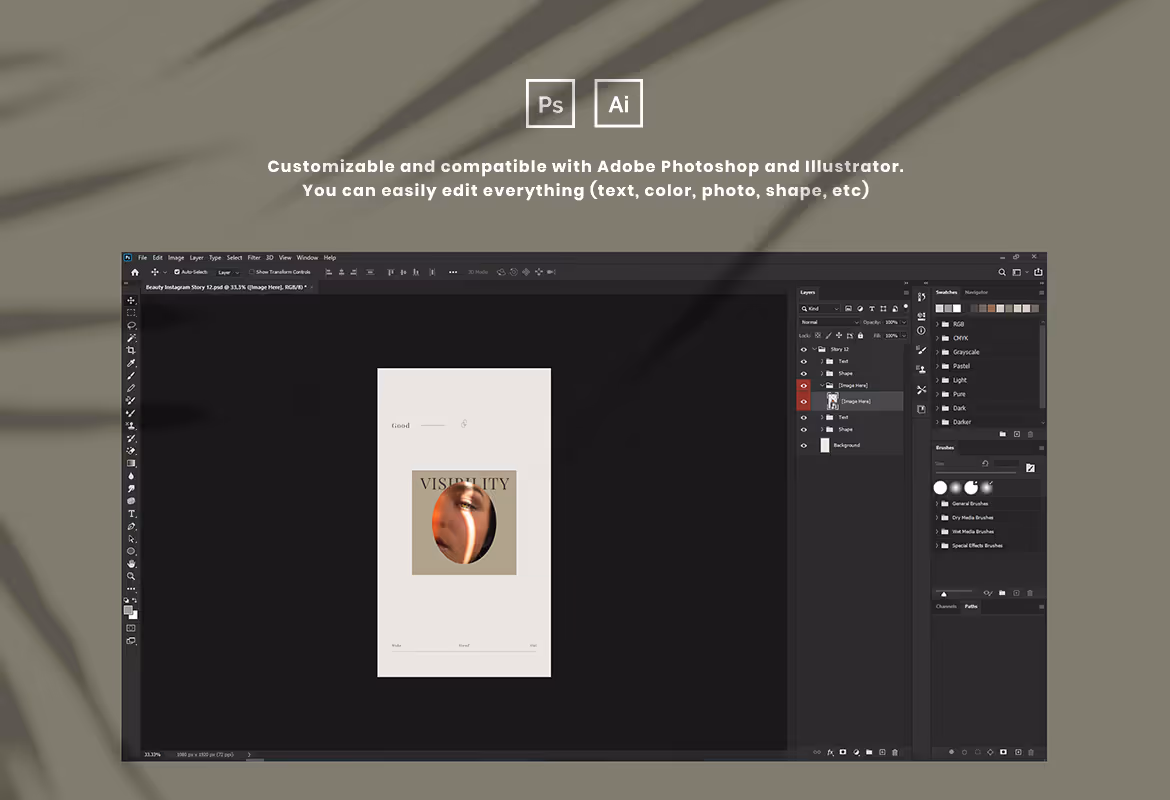Screen dimensions: 1170x800
Task: Hide the Story 12 group
Action: (804, 349)
